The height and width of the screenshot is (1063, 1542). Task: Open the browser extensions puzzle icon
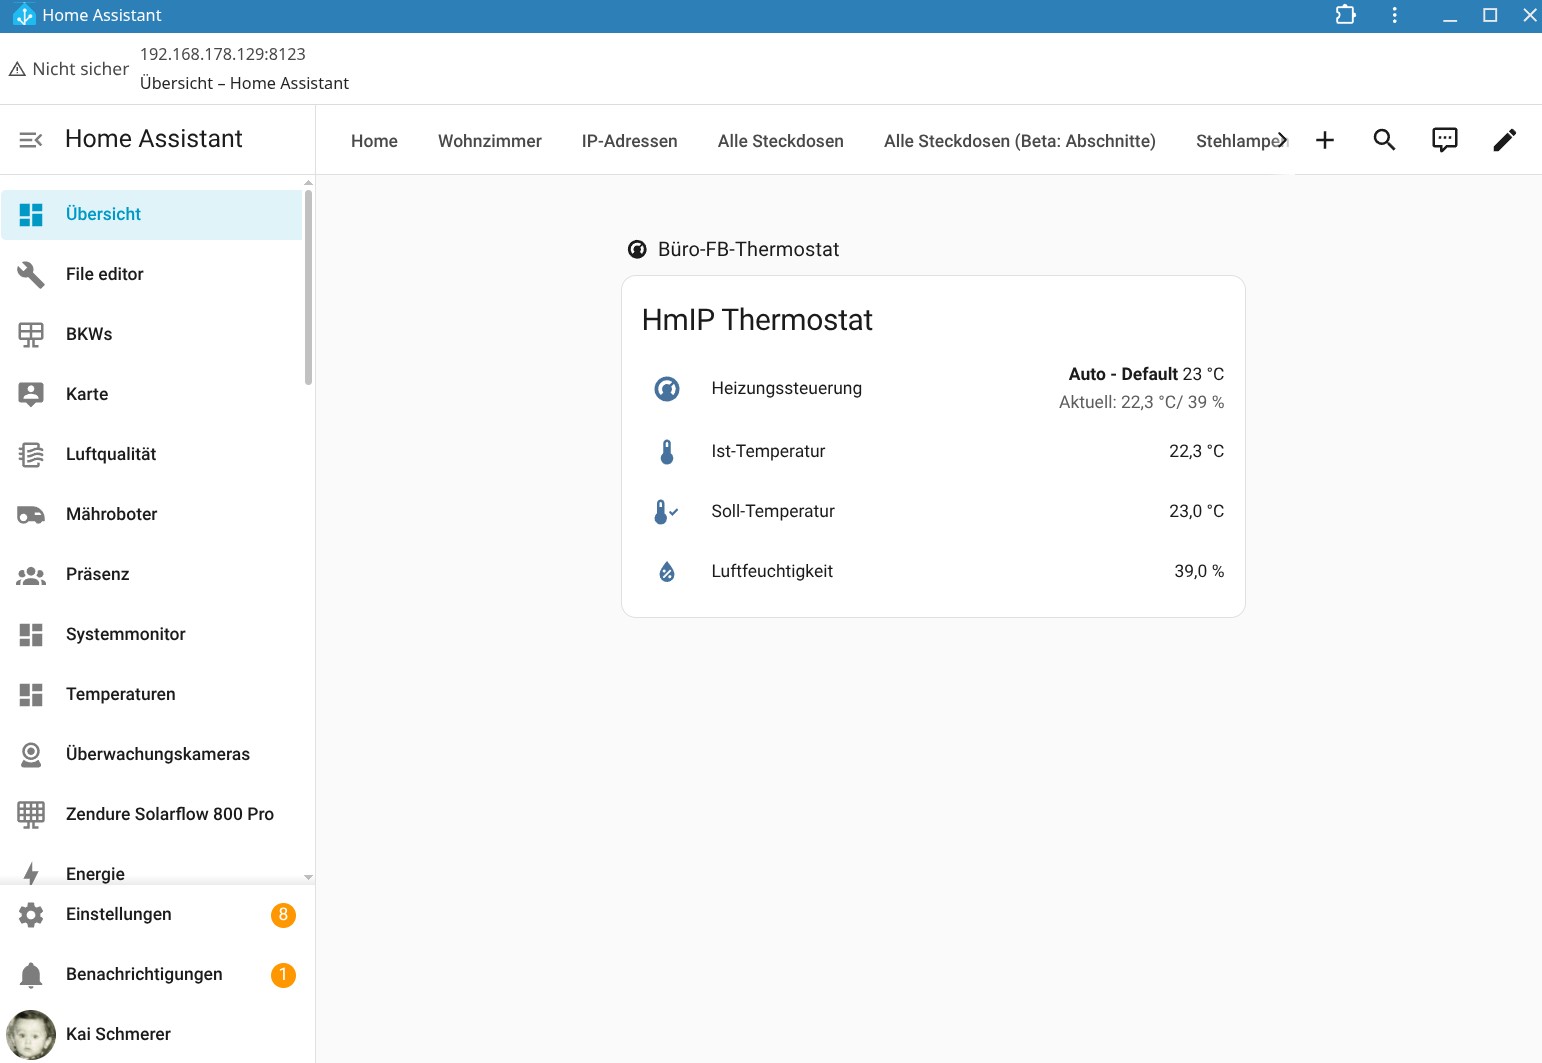(1345, 15)
